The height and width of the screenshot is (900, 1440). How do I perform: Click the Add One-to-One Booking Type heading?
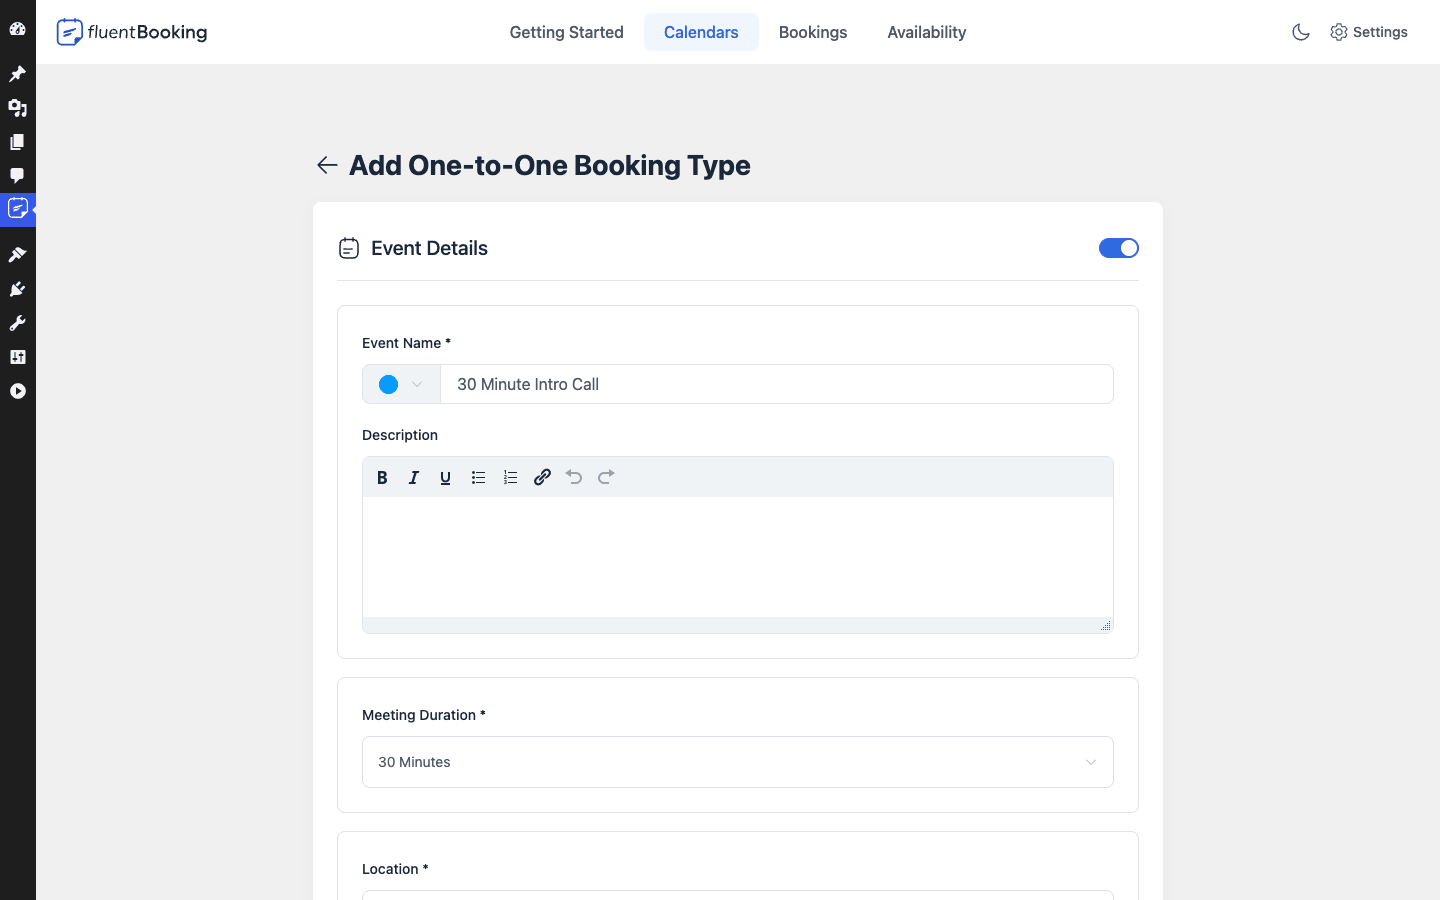(550, 165)
